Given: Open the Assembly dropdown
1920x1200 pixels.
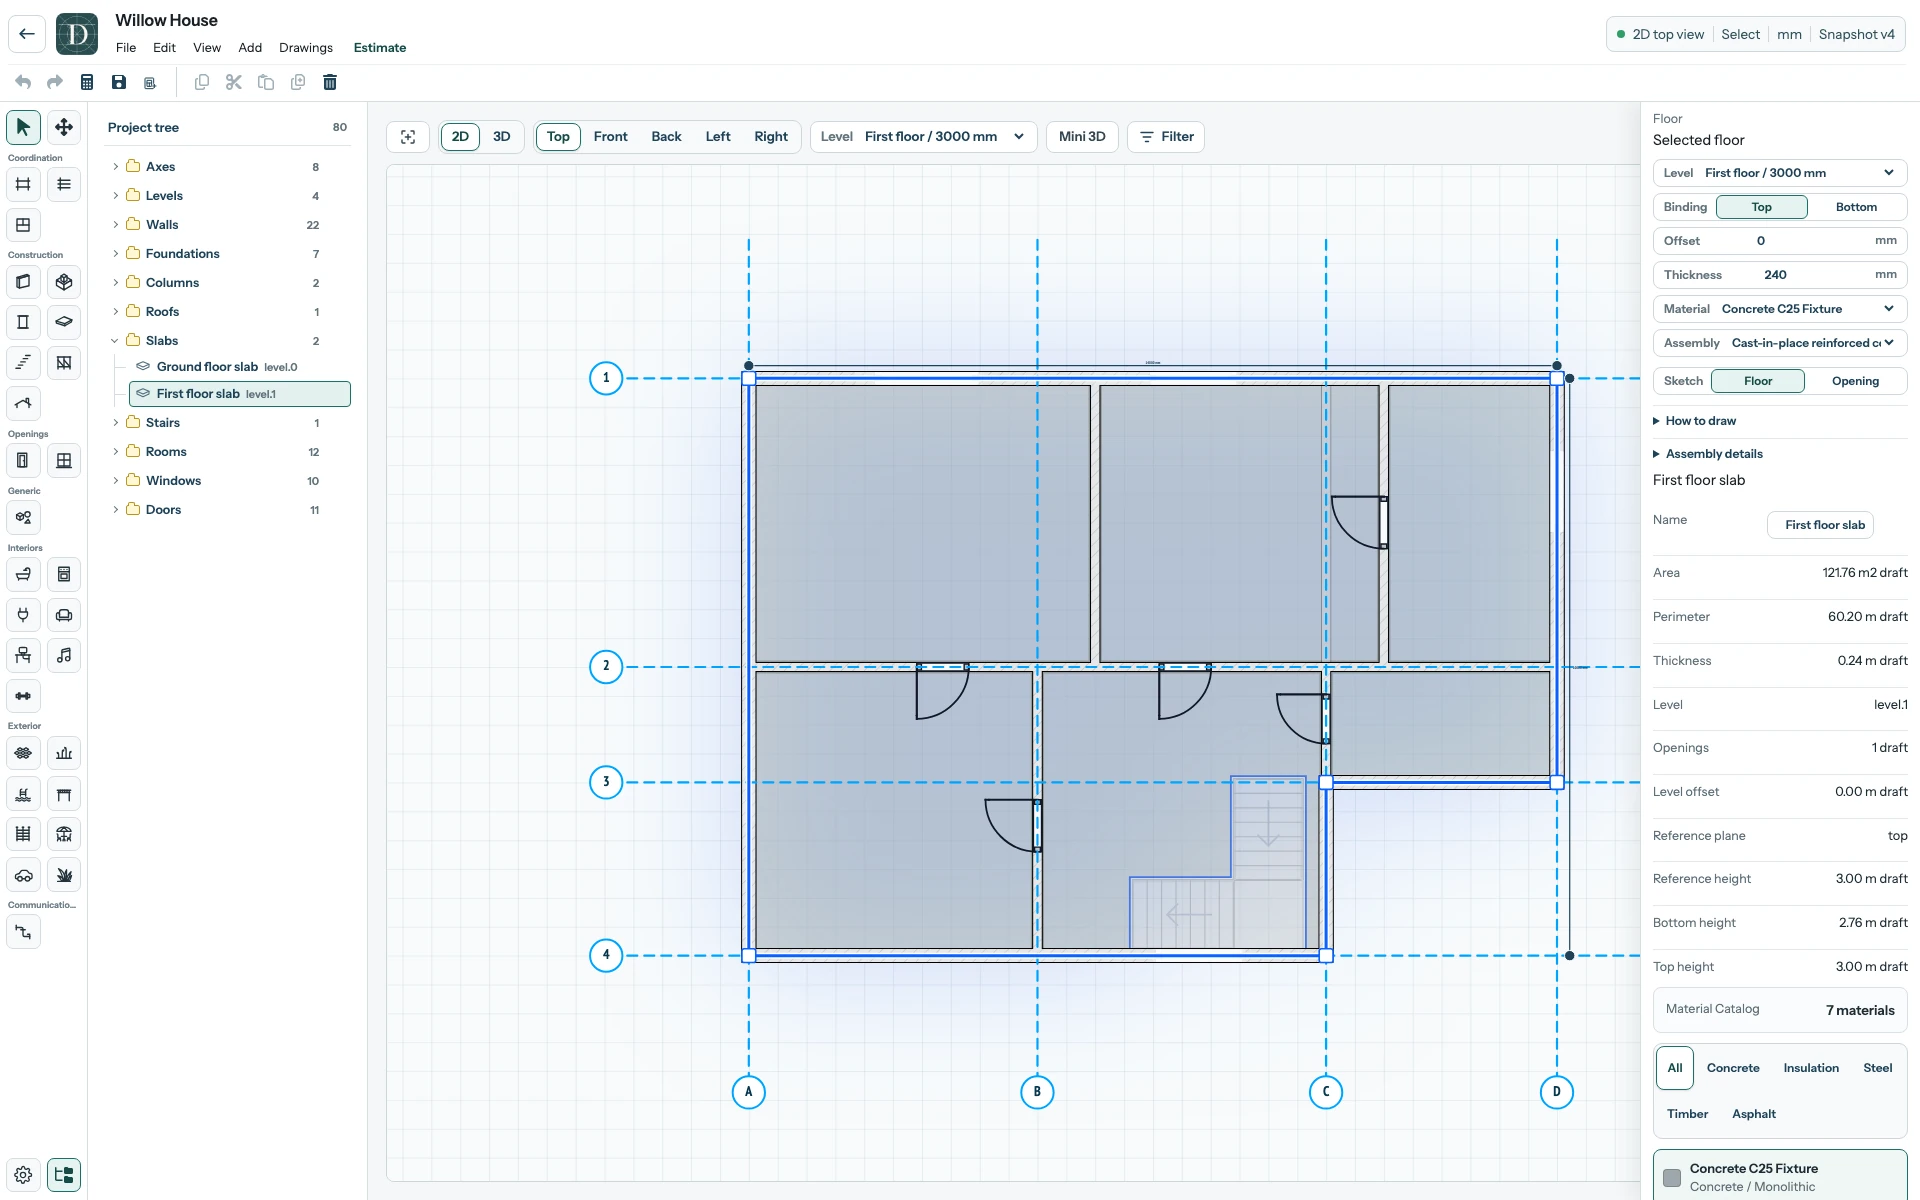Looking at the screenshot, I should click(1780, 343).
